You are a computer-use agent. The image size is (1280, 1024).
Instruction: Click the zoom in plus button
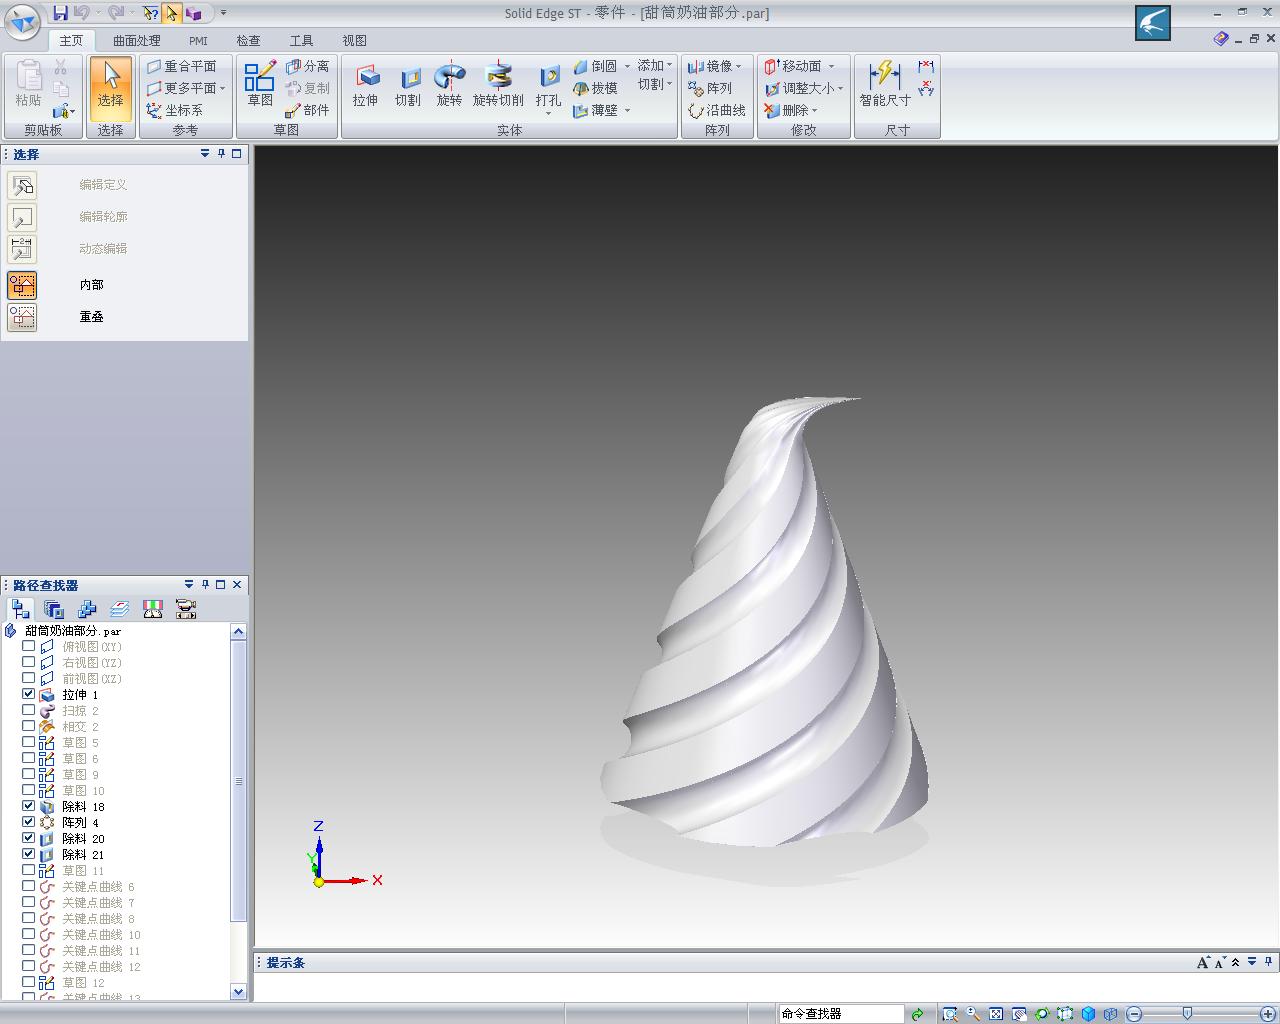click(1267, 1014)
